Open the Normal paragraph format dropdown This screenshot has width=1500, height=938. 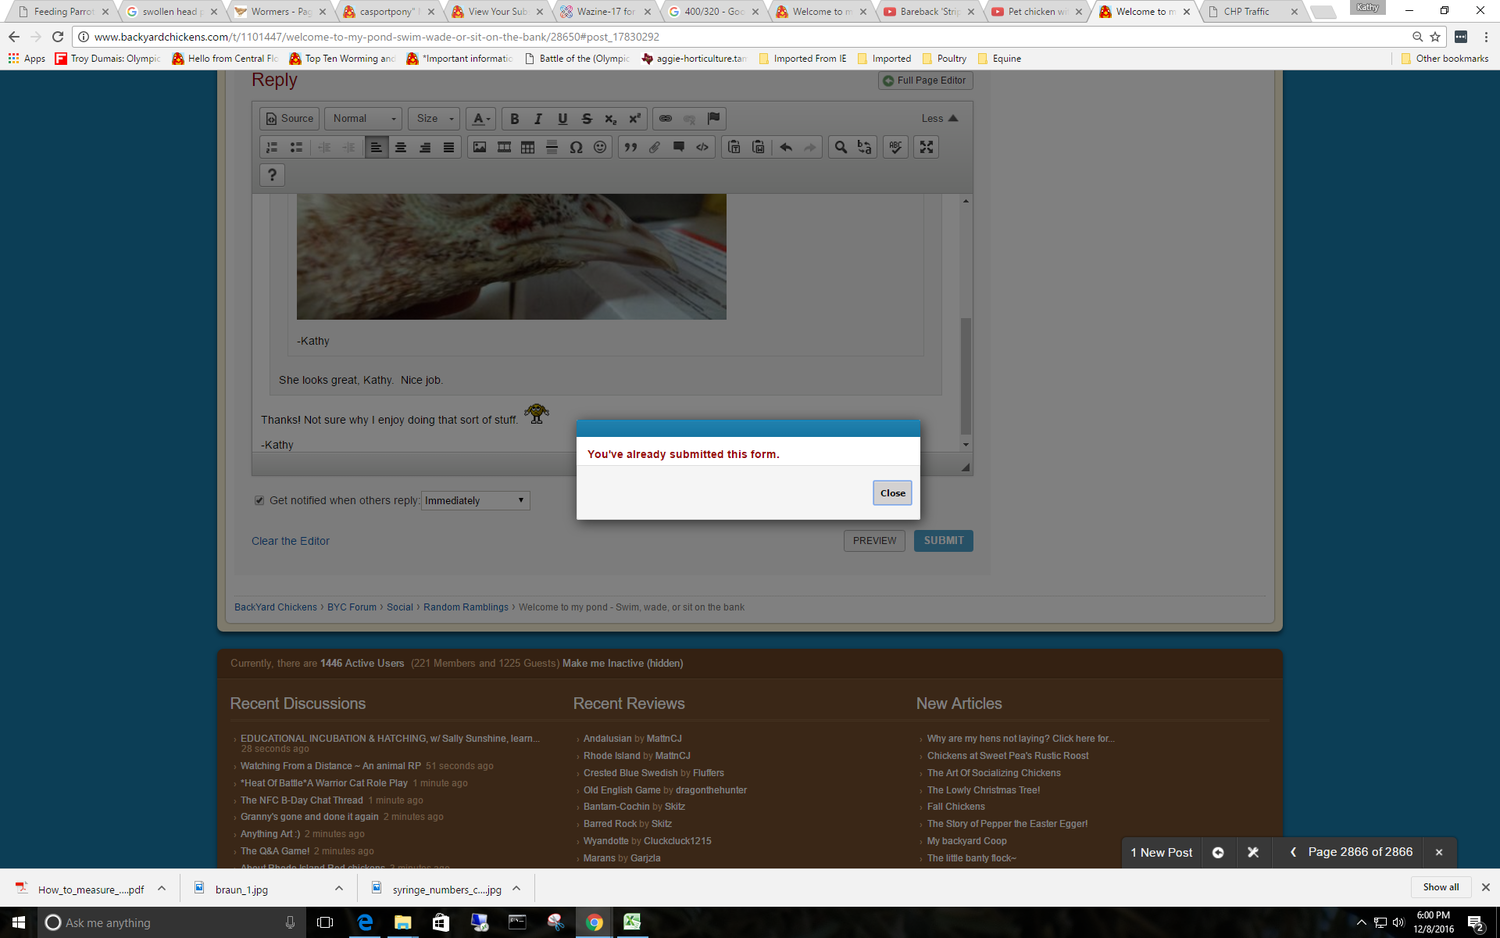[x=363, y=119]
